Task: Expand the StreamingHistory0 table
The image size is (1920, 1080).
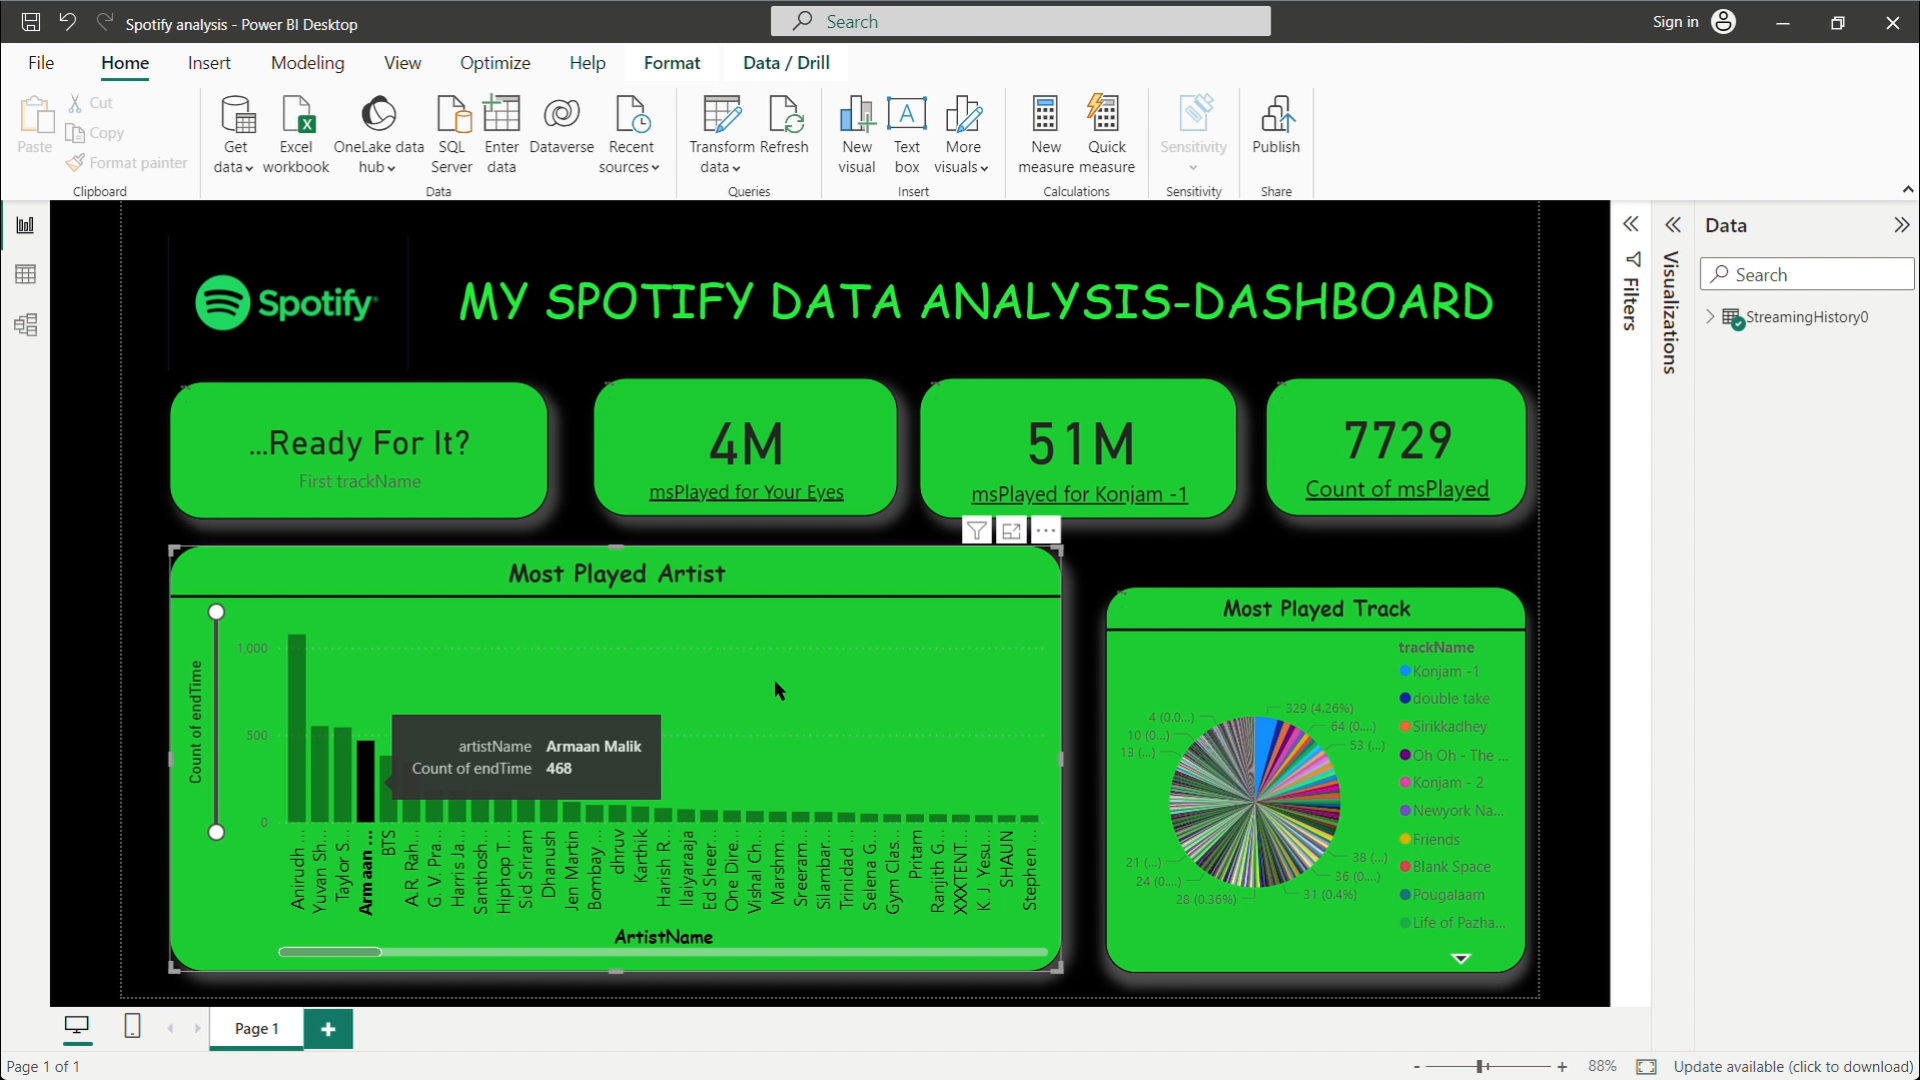Action: [1710, 317]
